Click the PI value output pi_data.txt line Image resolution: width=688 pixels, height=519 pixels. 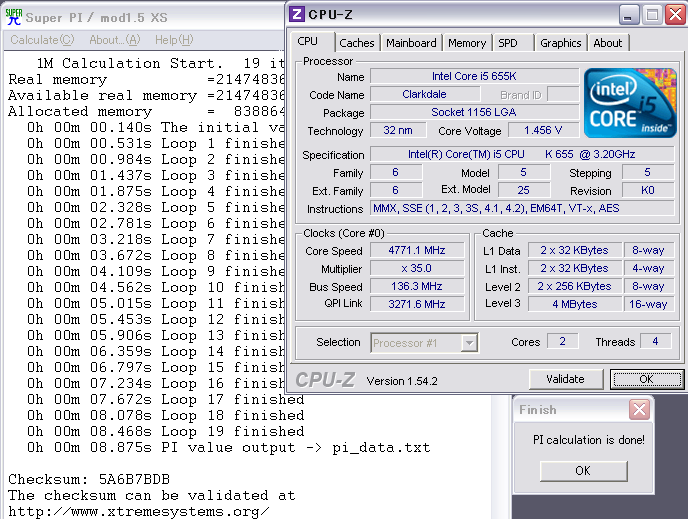pyautogui.click(x=229, y=448)
